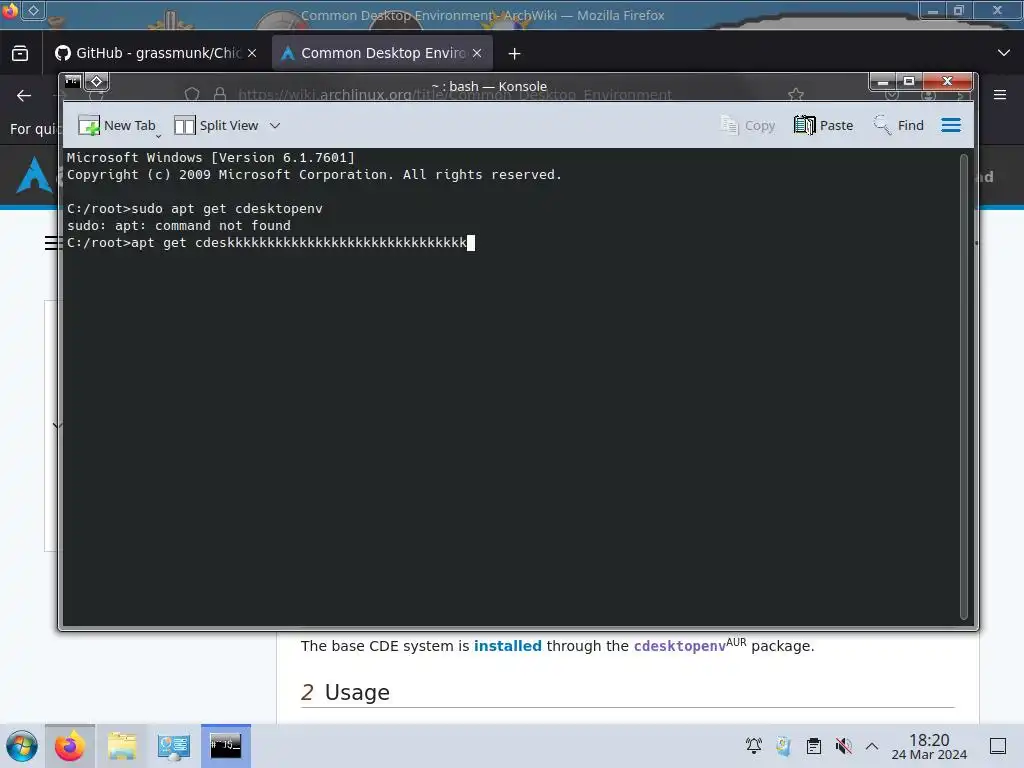Click the Firefox page info lock icon

point(220,95)
